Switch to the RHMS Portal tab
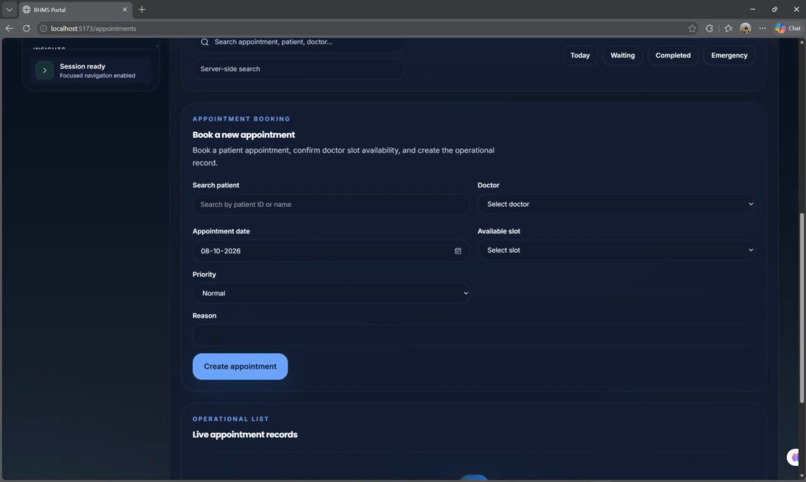806x482 pixels. 75,9
